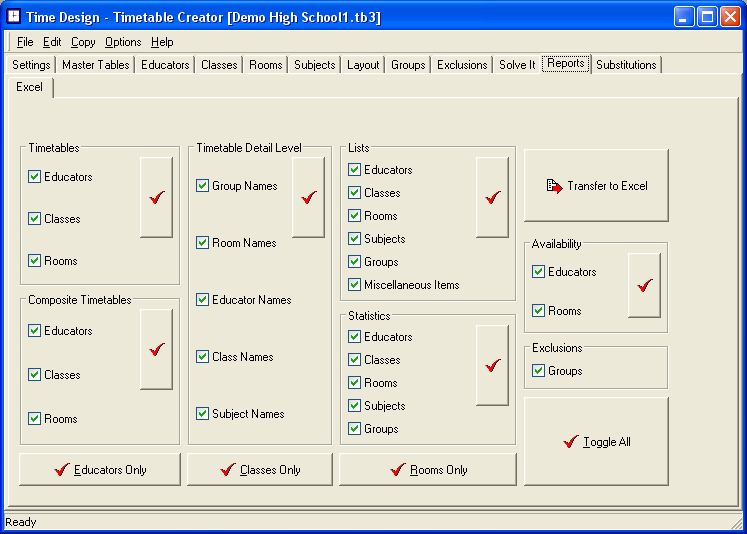
Task: Click the checkmark button in Composite Timetables group
Action: click(156, 349)
